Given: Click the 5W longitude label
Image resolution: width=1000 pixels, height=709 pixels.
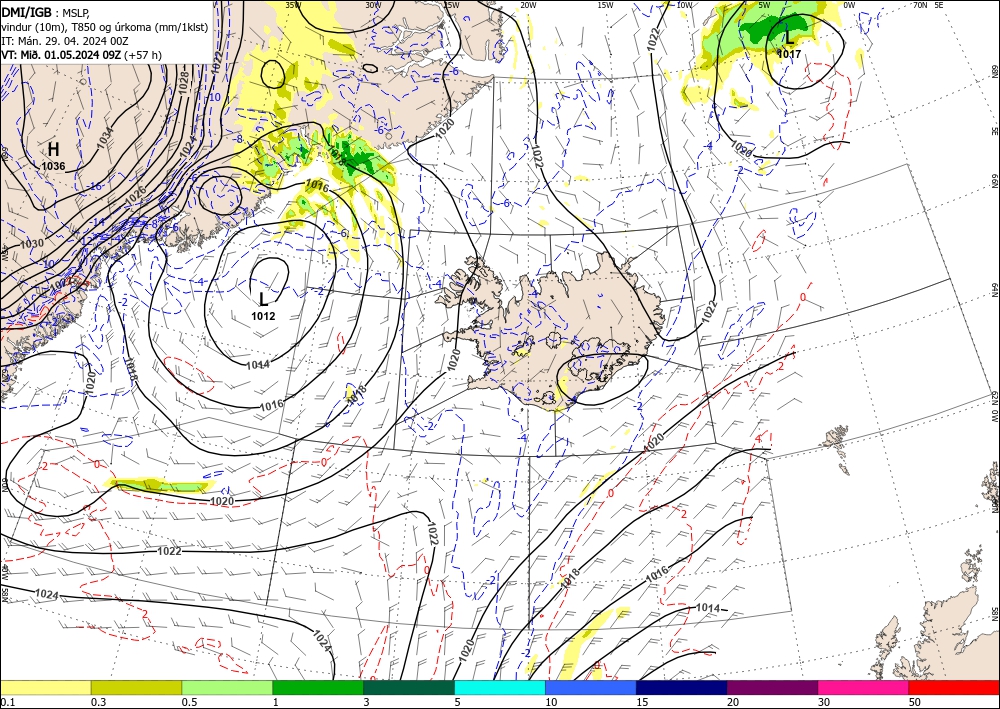Looking at the screenshot, I should coord(765,5).
